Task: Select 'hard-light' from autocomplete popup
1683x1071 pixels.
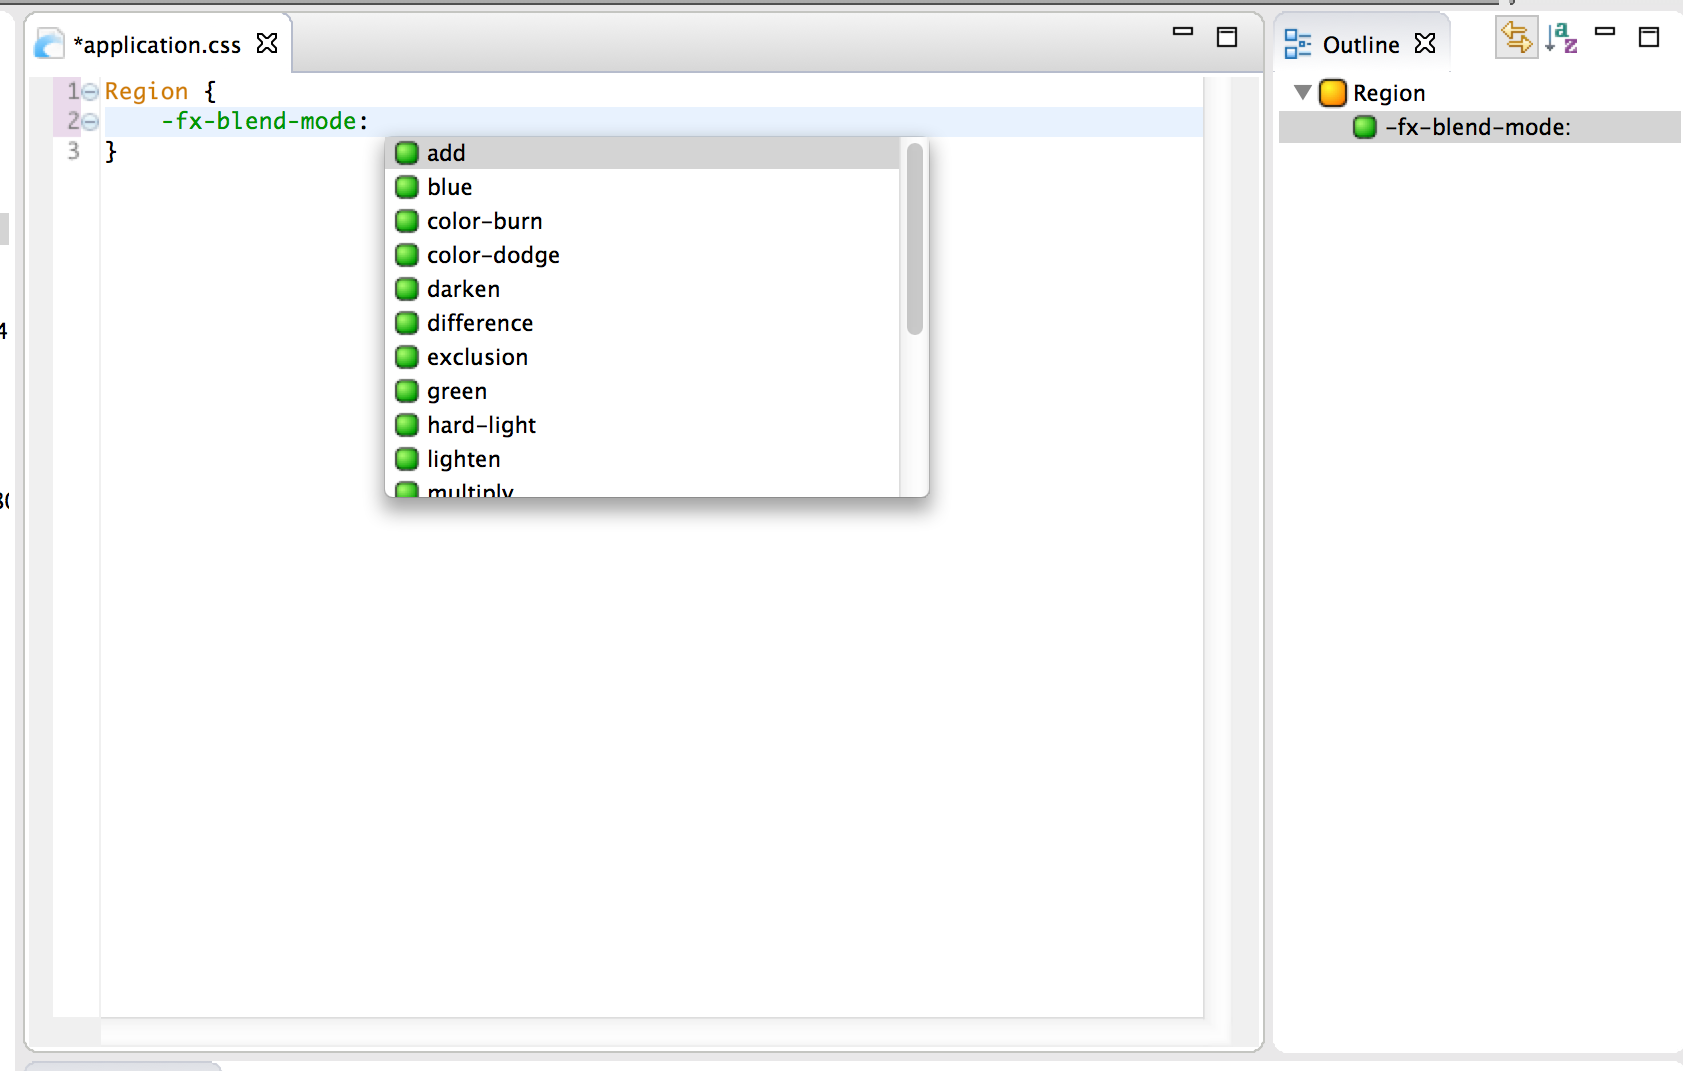Action: point(481,425)
